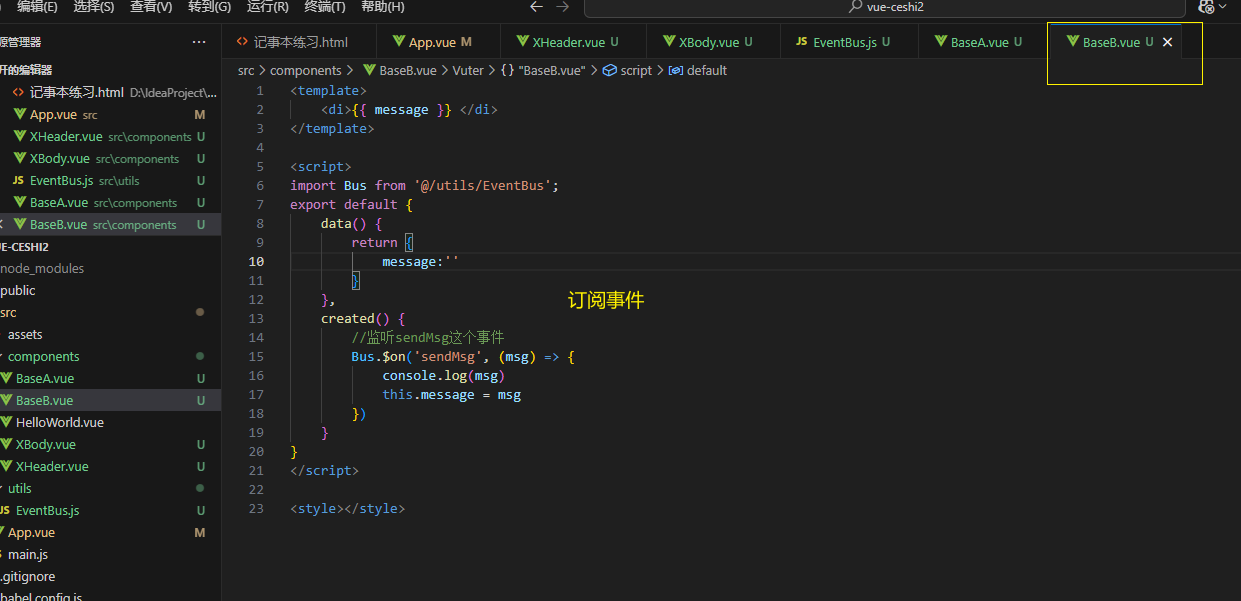The height and width of the screenshot is (601, 1241).
Task: Expand the node_modules folder
Action: 110,268
